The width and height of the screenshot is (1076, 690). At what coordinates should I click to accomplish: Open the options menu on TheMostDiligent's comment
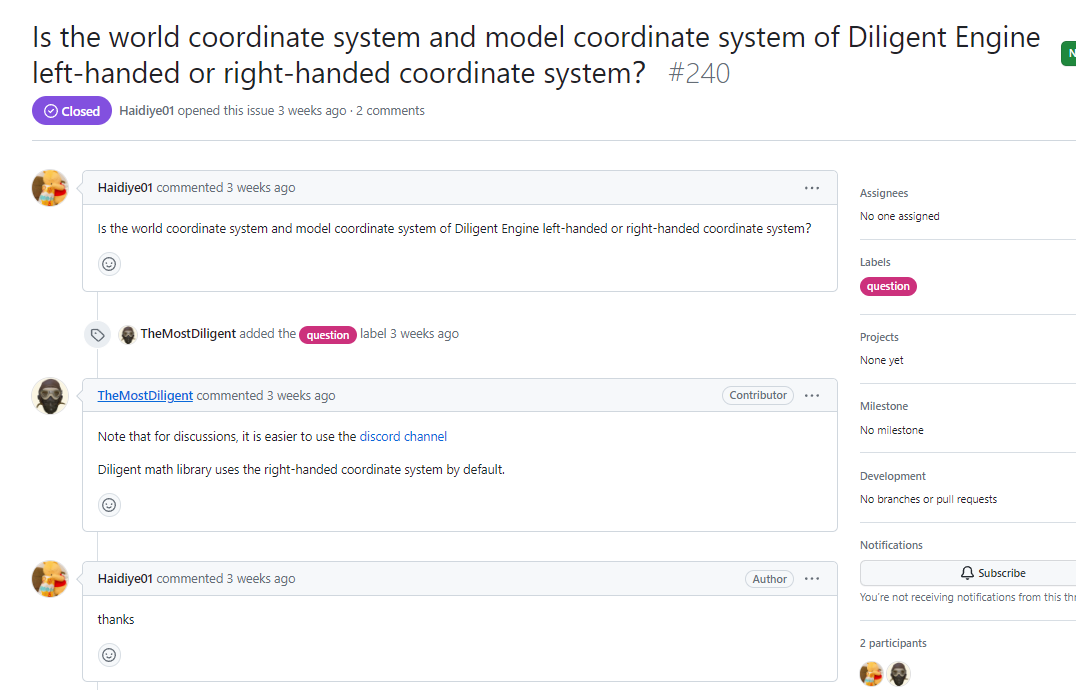(811, 395)
